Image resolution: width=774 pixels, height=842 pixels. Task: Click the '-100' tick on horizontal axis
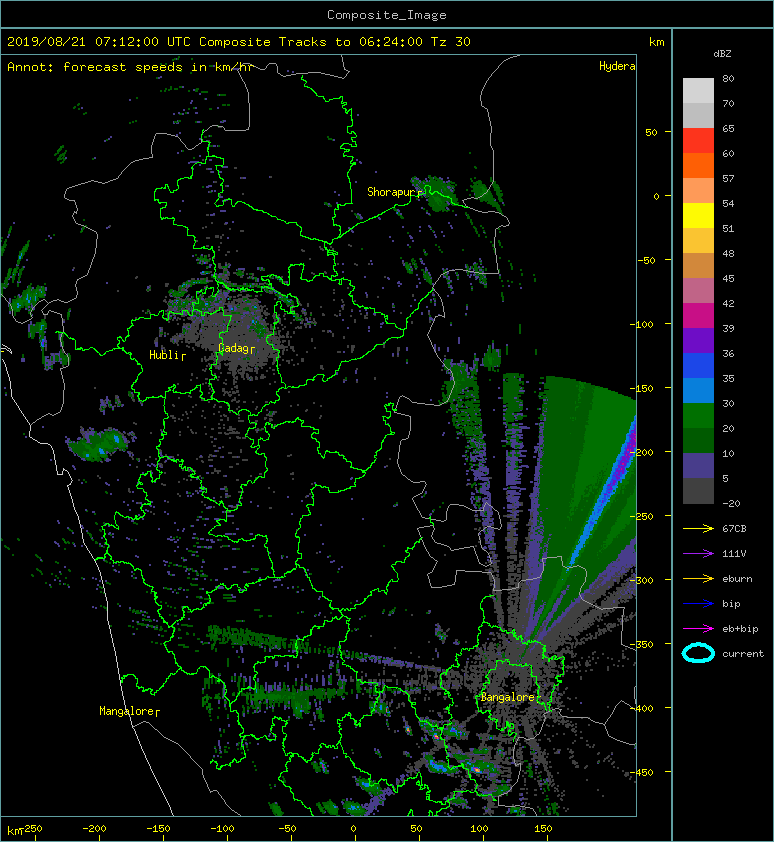coord(222,829)
